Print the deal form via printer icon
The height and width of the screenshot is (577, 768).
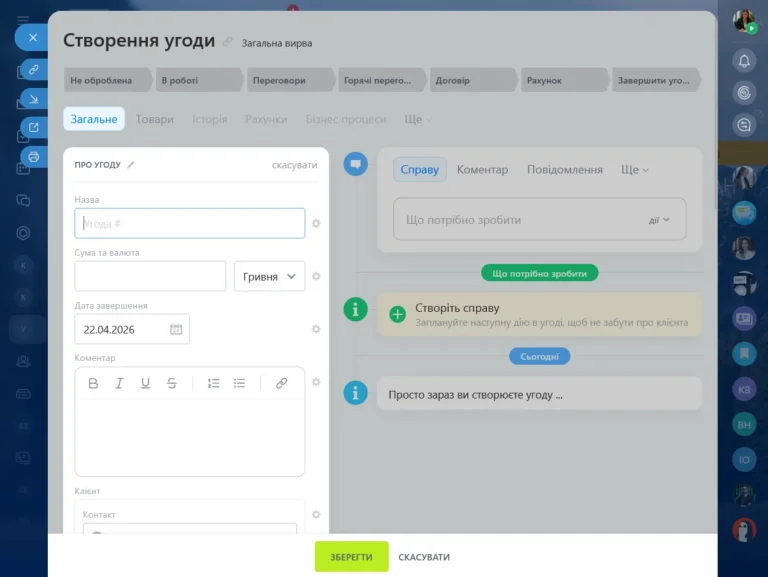[33, 157]
